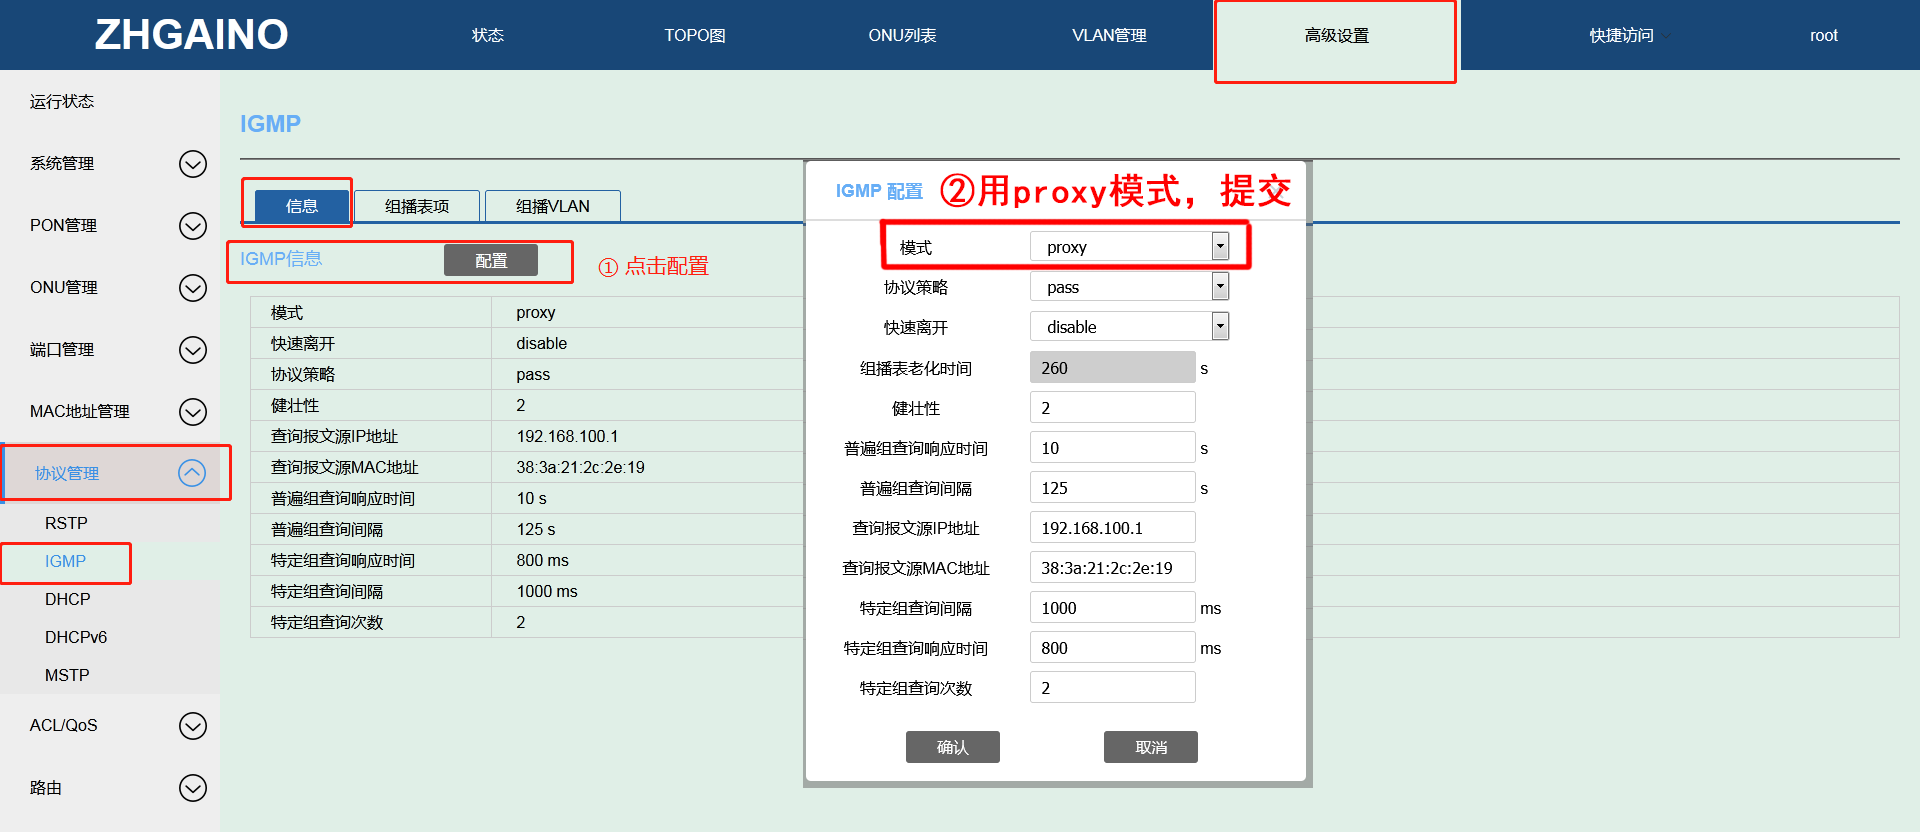Viewport: 1920px width, 832px height.
Task: Click the 健壮性 input field
Action: pos(1112,408)
